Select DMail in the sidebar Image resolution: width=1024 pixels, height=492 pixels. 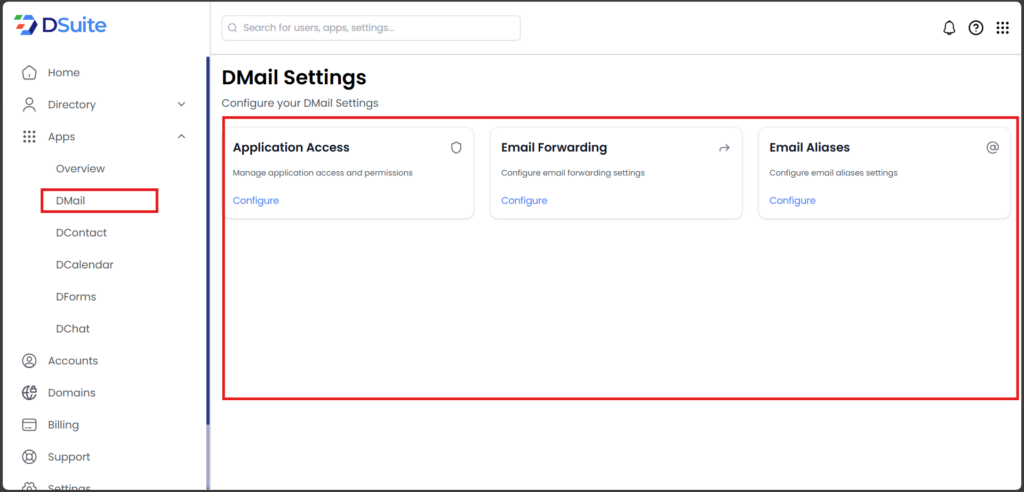[x=71, y=201]
